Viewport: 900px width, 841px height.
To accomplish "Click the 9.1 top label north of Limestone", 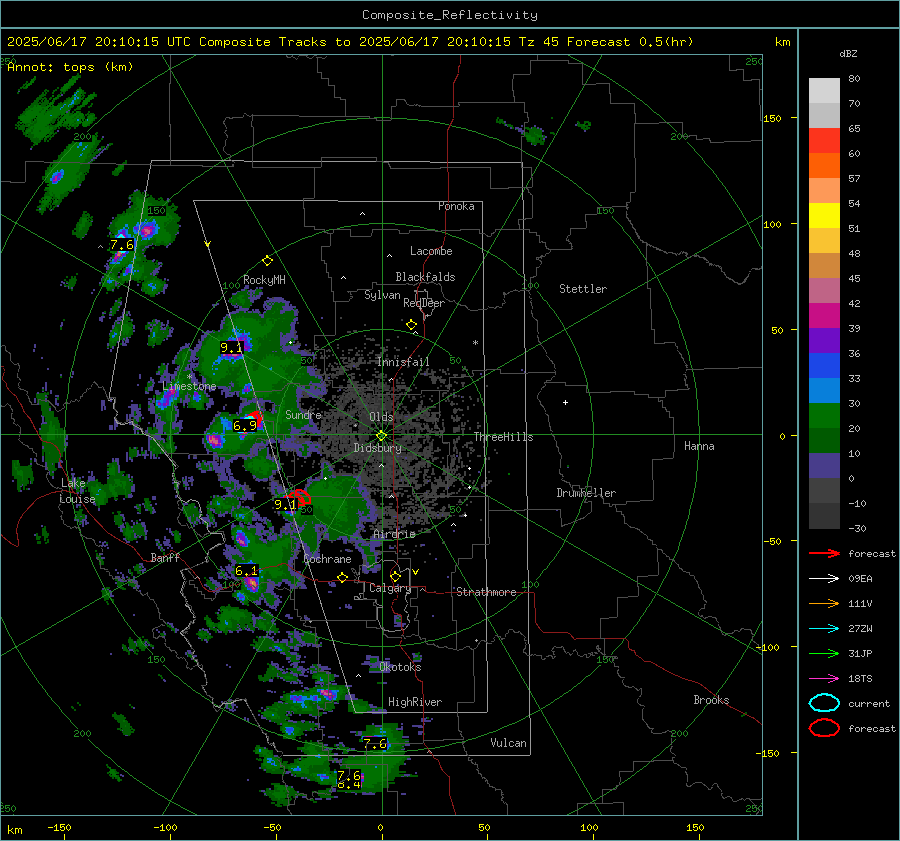I will tap(231, 347).
